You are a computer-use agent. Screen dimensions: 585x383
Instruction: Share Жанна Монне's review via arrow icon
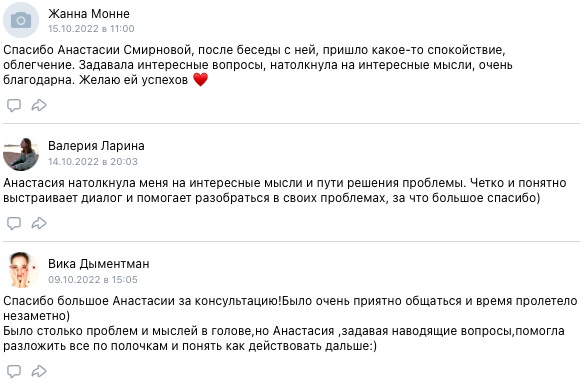point(39,105)
